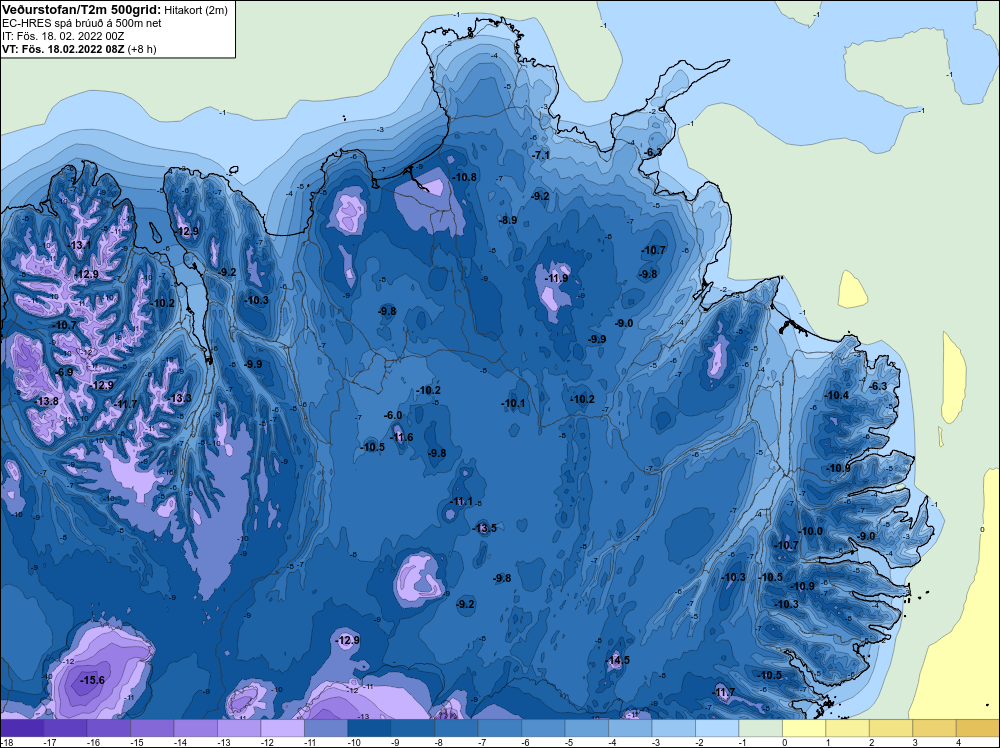
Task: Pick legend swatch between -18 and -17
Action: tap(22, 728)
